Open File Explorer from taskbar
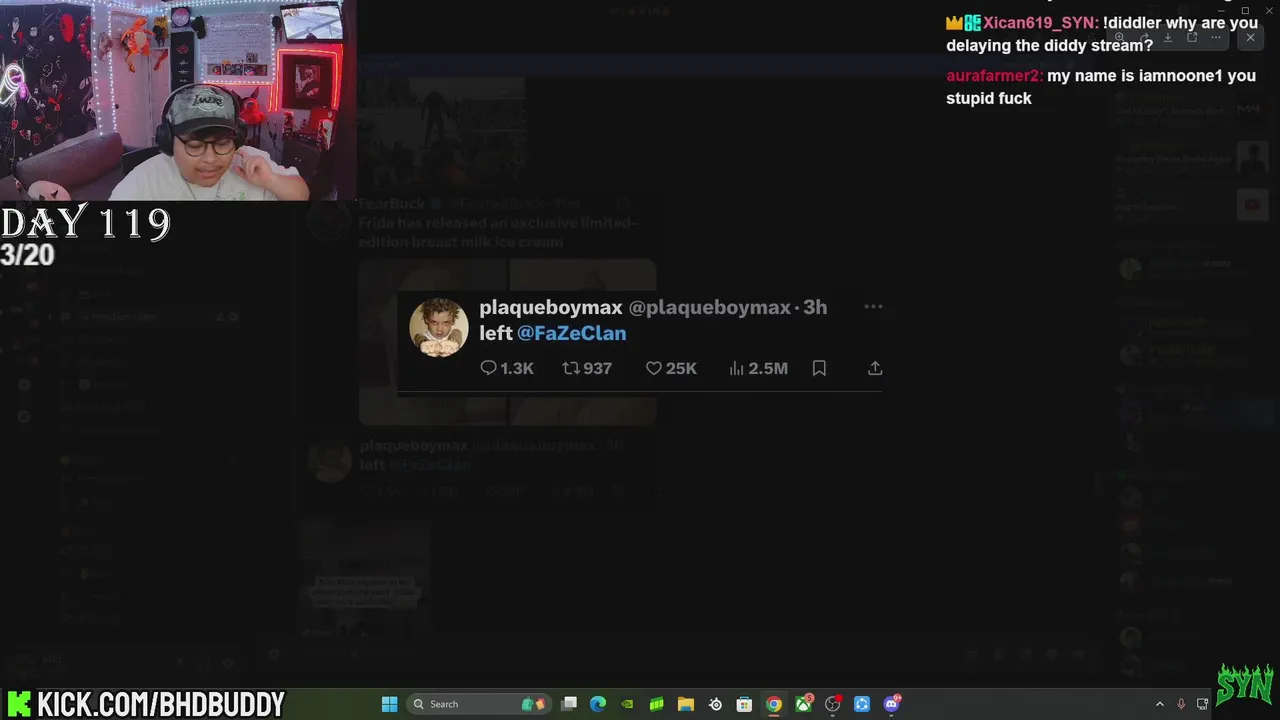Image resolution: width=1280 pixels, height=720 pixels. click(686, 704)
